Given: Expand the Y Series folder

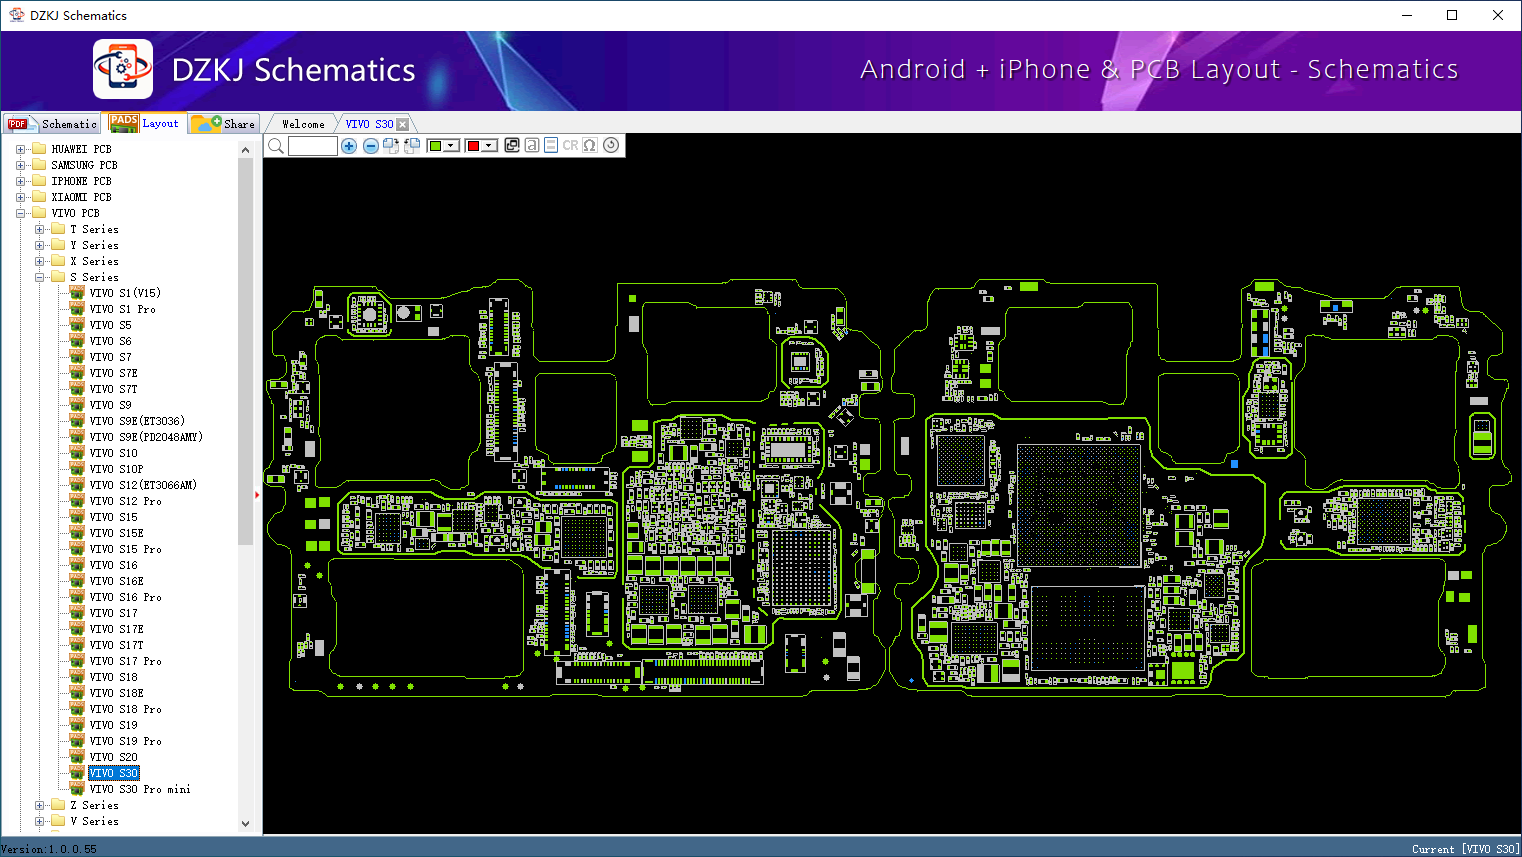Looking at the screenshot, I should [x=39, y=245].
